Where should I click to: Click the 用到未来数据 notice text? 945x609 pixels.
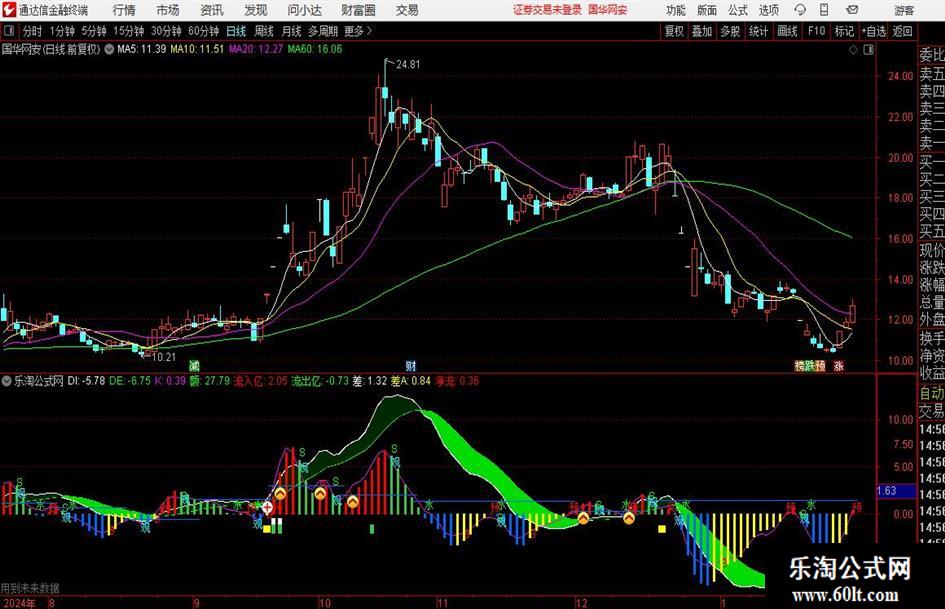[30, 588]
